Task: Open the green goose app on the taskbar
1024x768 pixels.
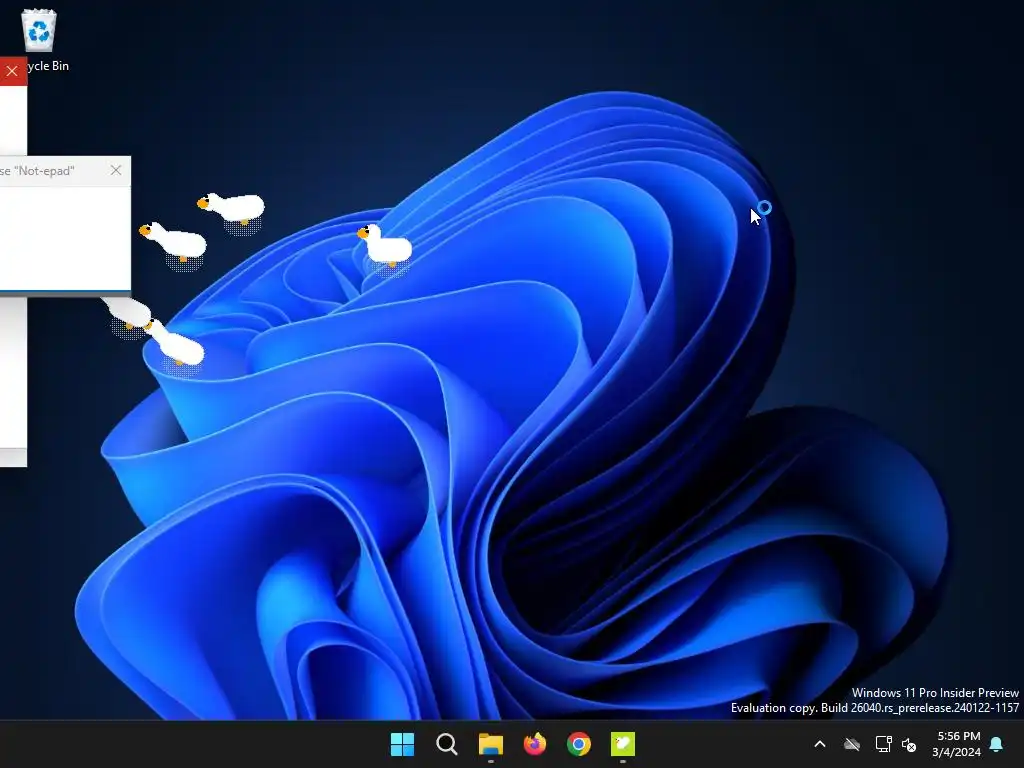Action: 623,744
